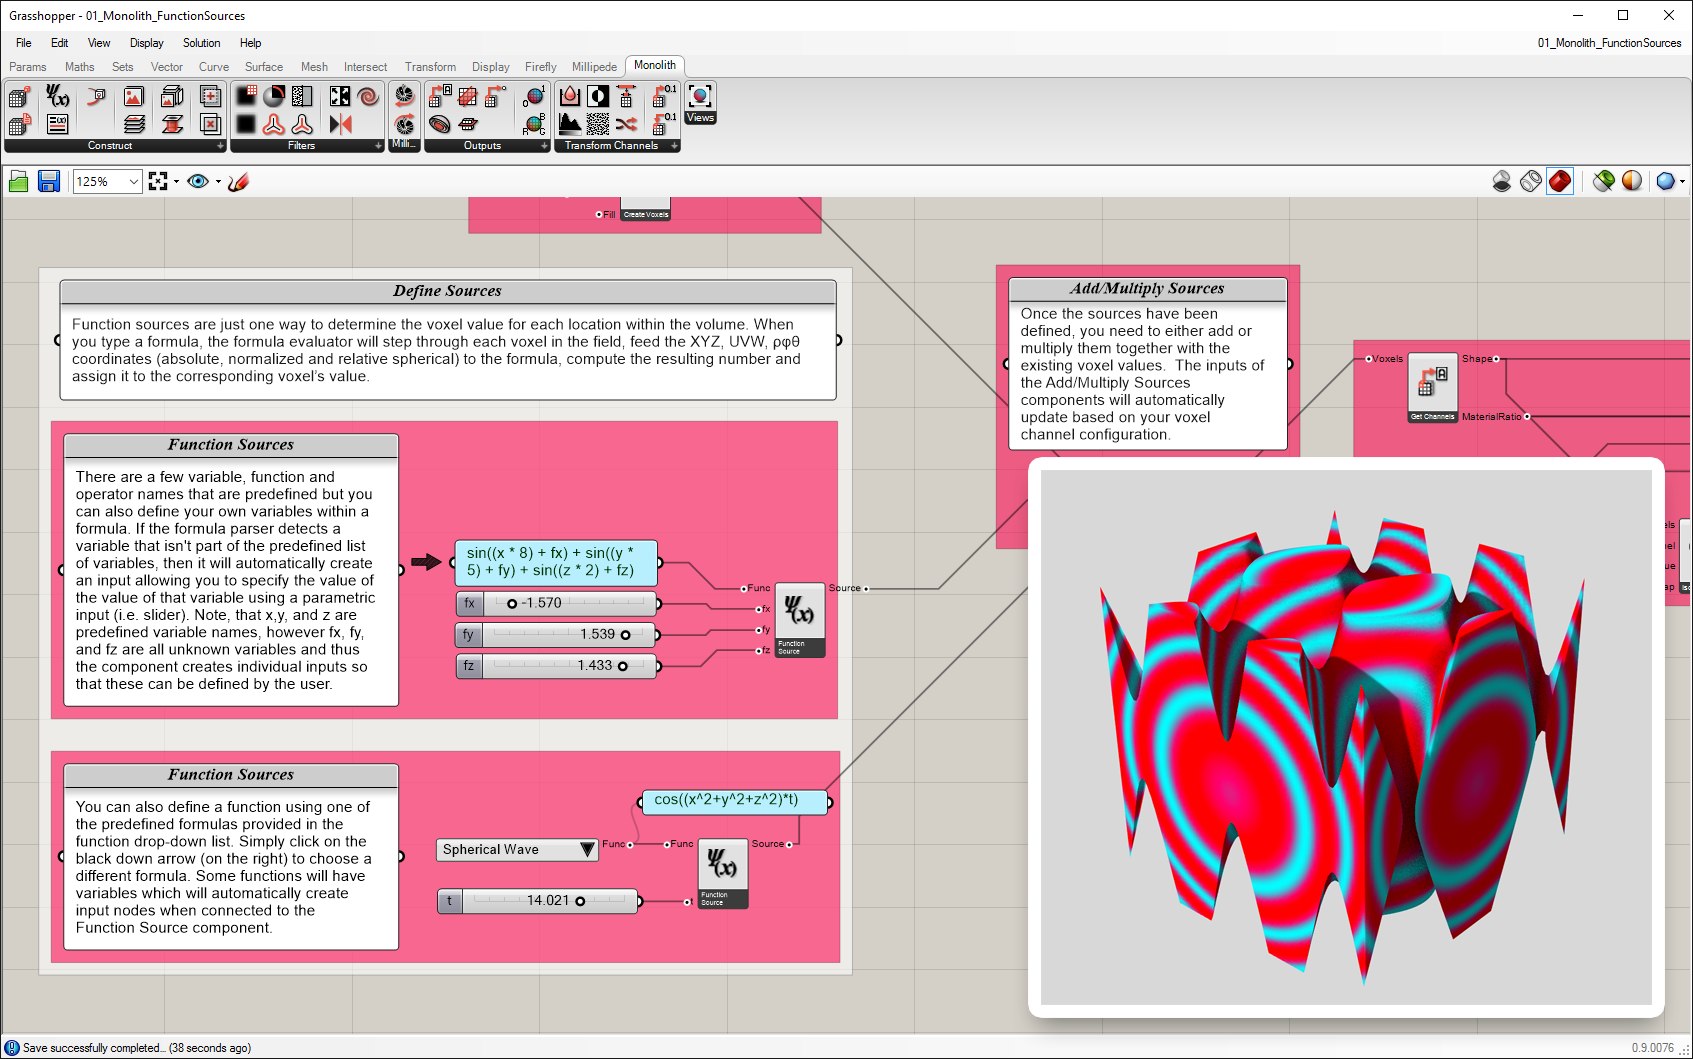Toggle the shaded red cylinder preview mode
Screen dimensions: 1693x1059
point(1560,181)
